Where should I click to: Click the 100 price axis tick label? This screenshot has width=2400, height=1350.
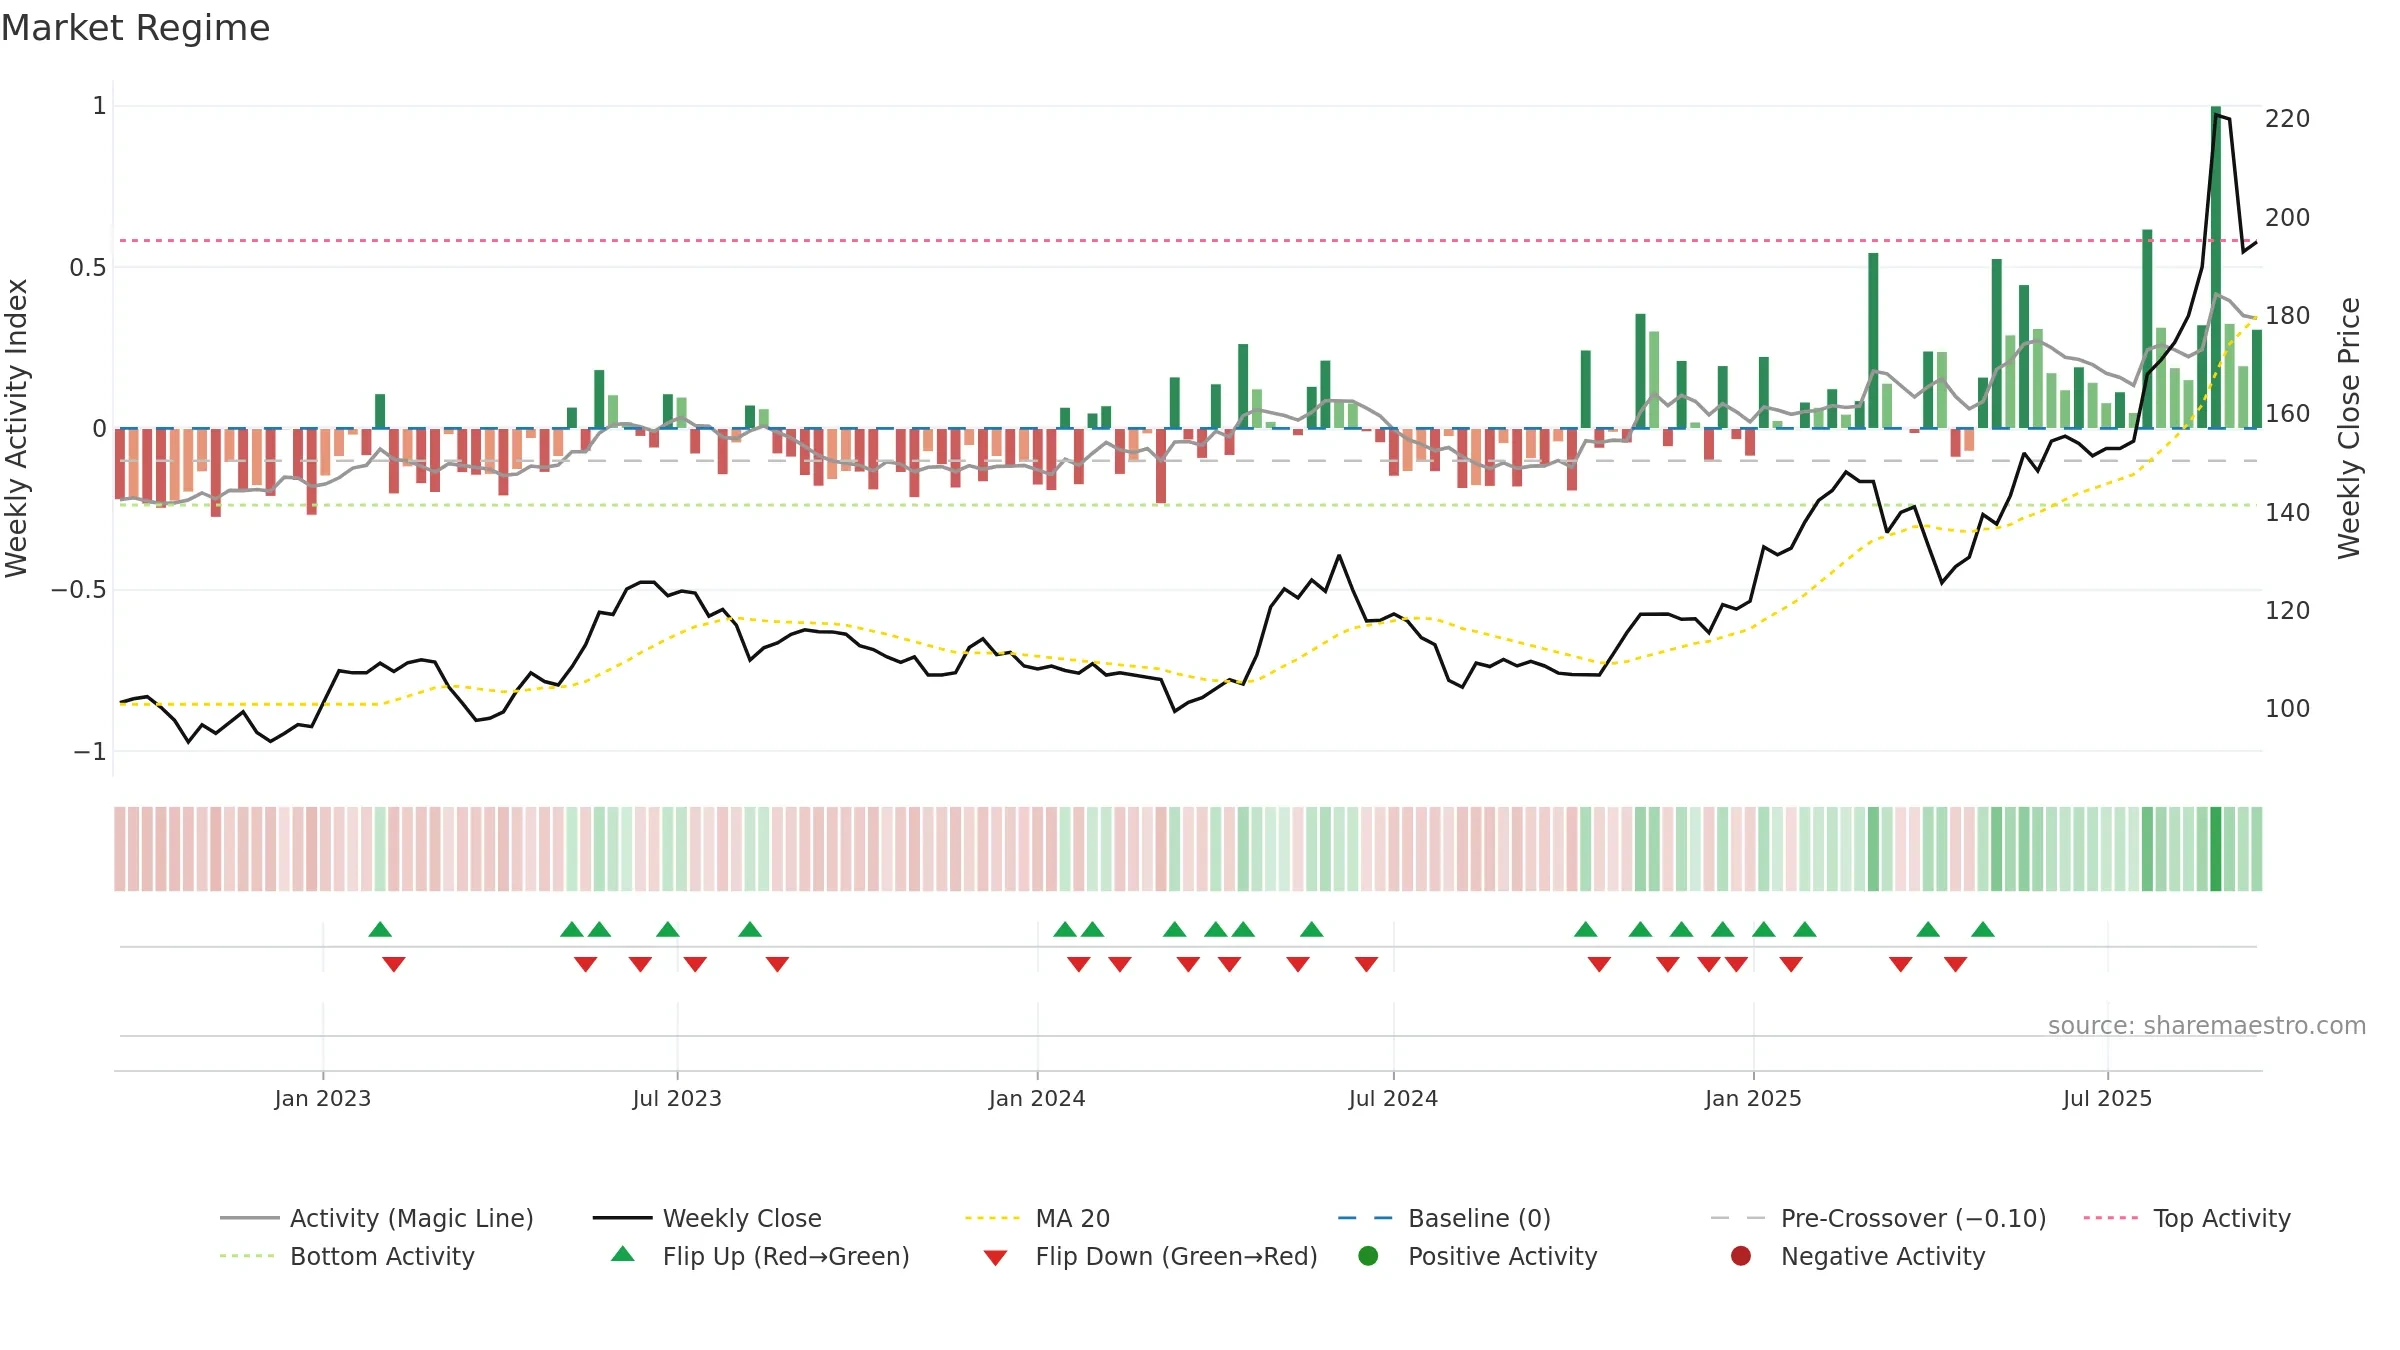tap(2287, 708)
